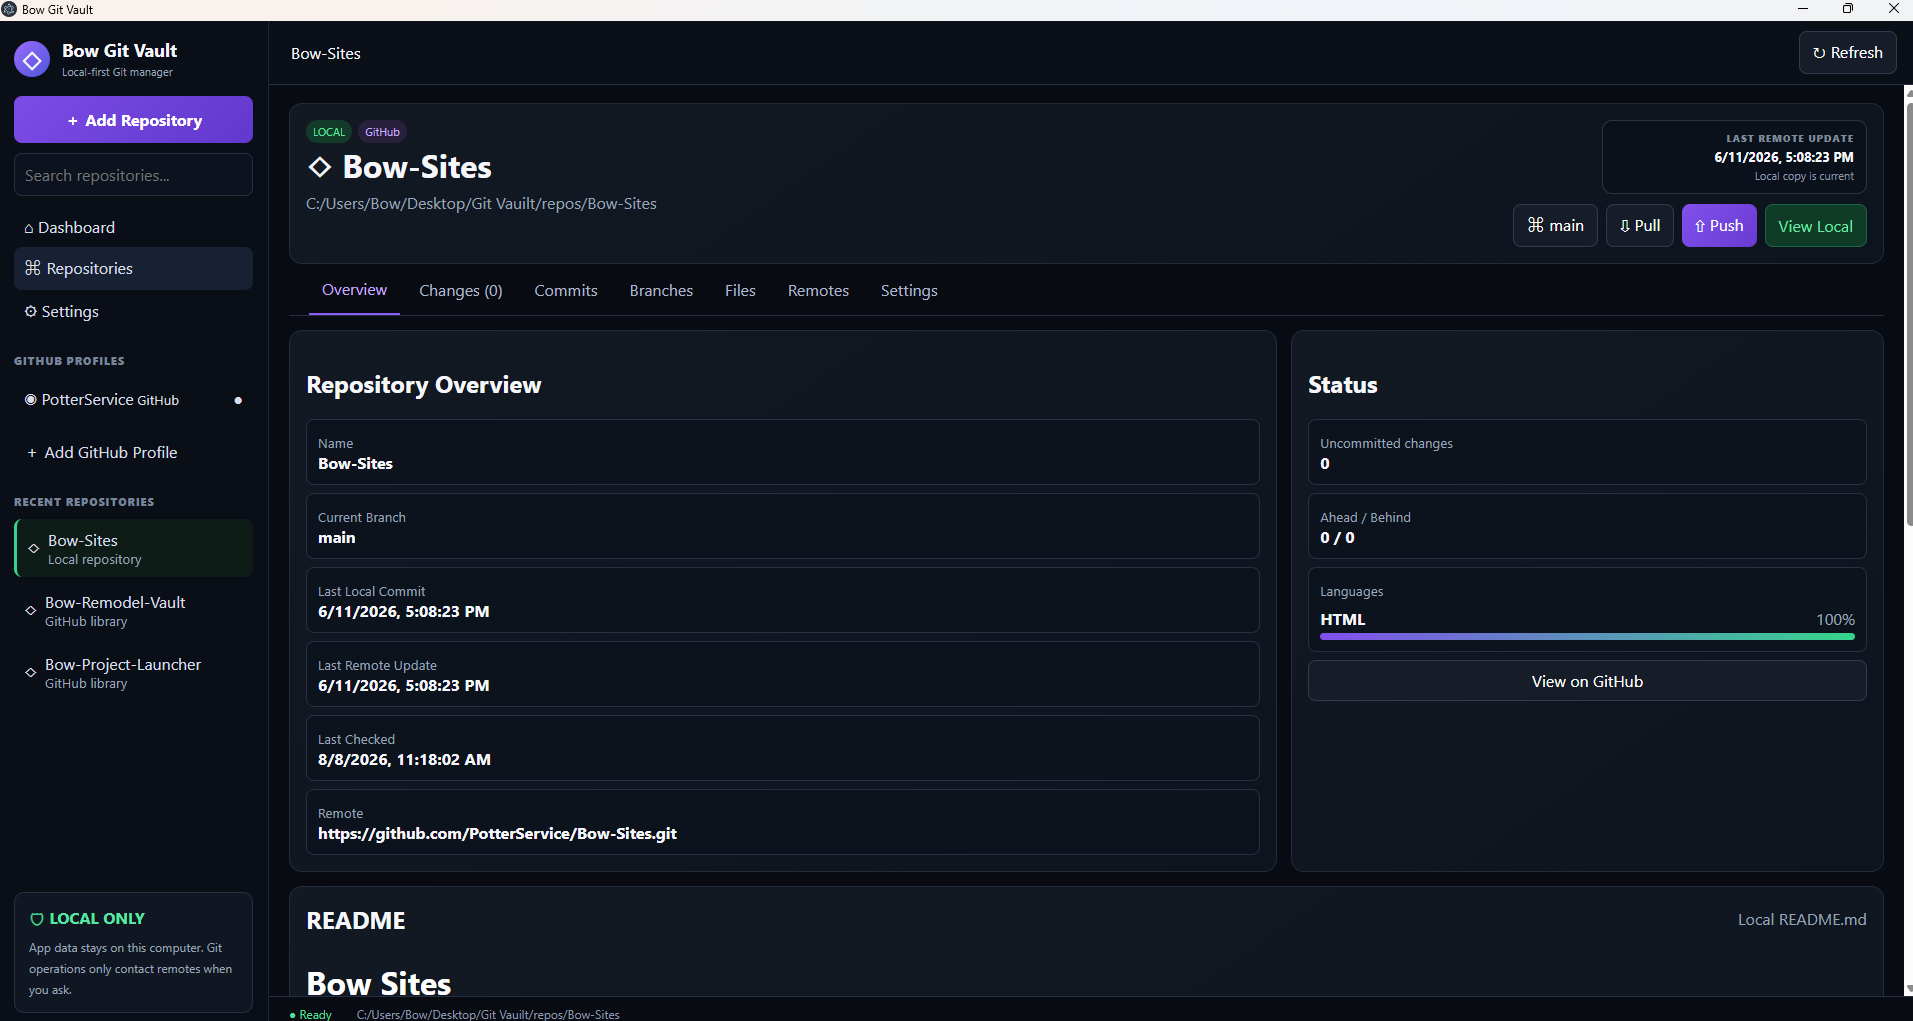Screen dimensions: 1913x1021
Task: Click the diamond icon next to Bow-Remodel-Vault
Action: point(31,610)
